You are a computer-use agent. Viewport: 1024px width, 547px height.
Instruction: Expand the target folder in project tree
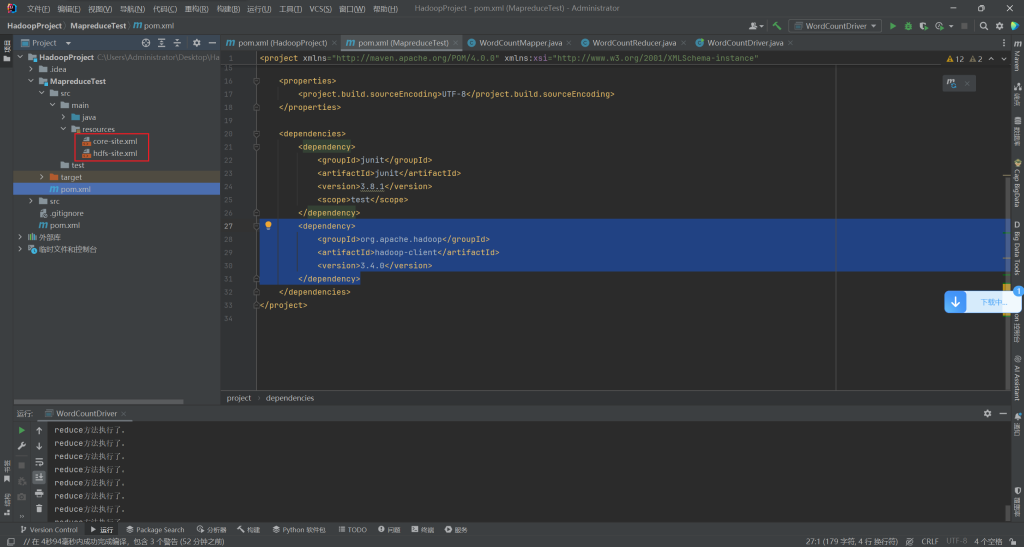tap(41, 177)
